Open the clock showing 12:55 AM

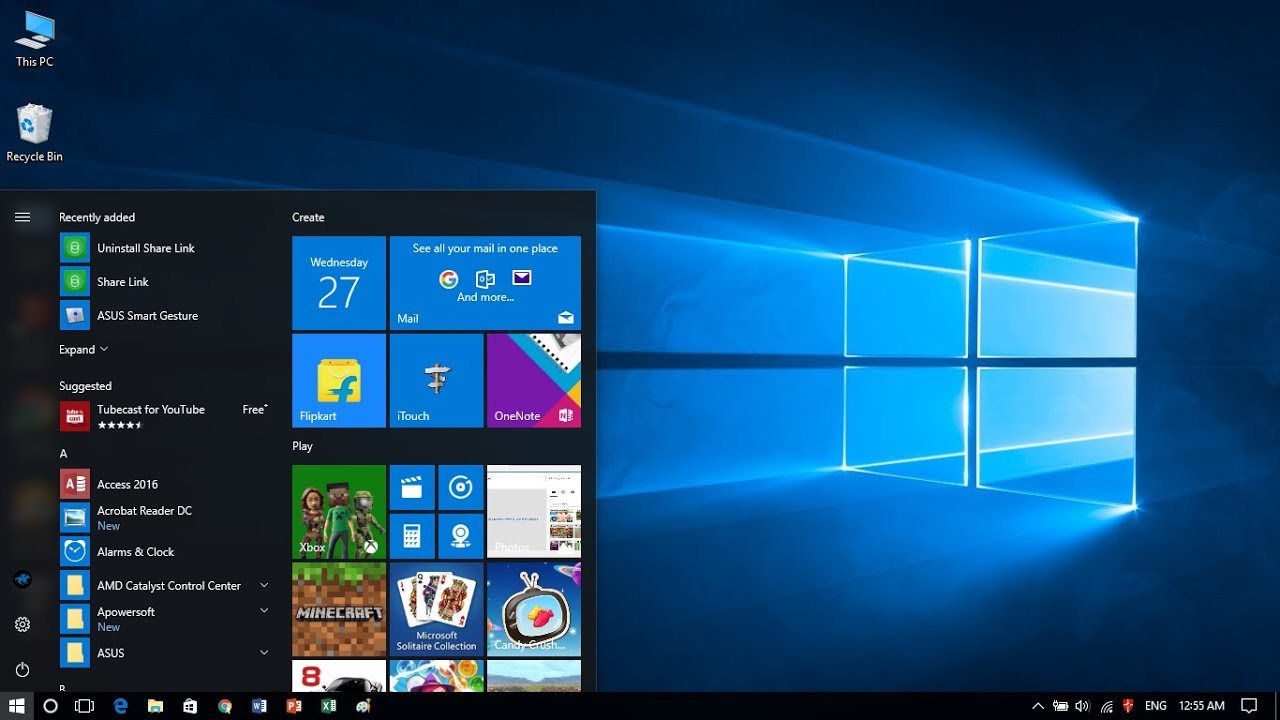[1202, 706]
